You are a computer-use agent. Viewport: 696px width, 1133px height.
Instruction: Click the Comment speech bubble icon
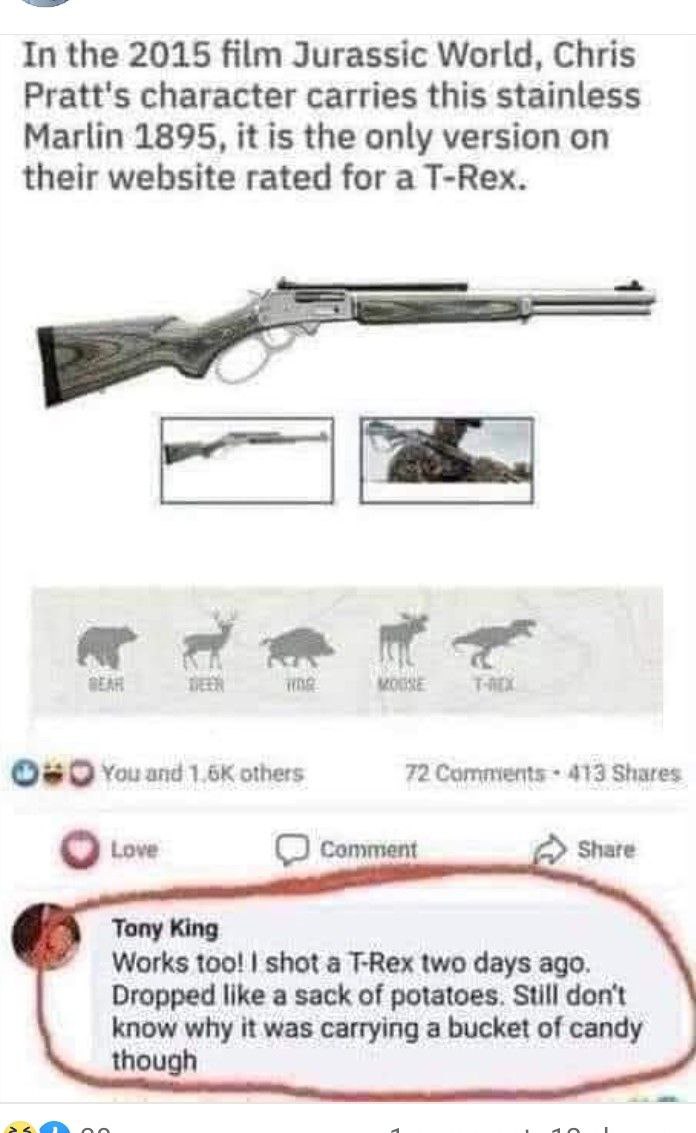(x=293, y=850)
